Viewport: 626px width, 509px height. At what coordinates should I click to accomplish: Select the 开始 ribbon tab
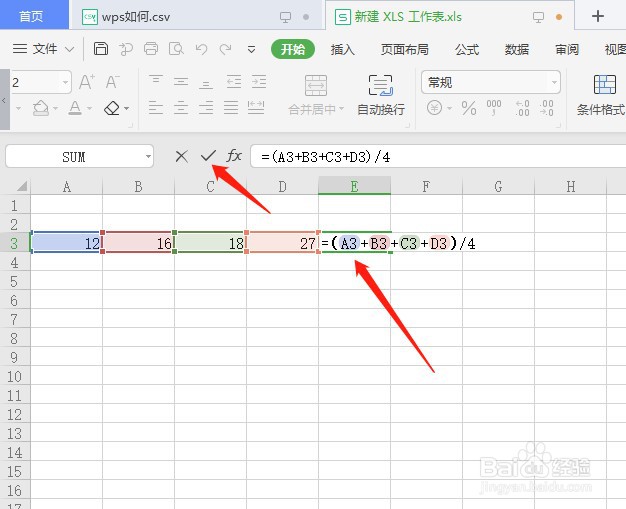(x=293, y=50)
